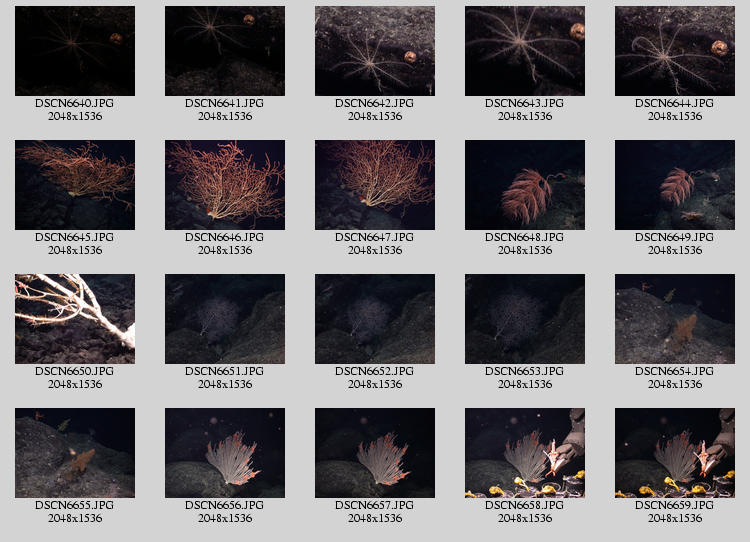Click the DSCN6642.JPG file name
This screenshot has height=542, width=750.
(x=375, y=103)
